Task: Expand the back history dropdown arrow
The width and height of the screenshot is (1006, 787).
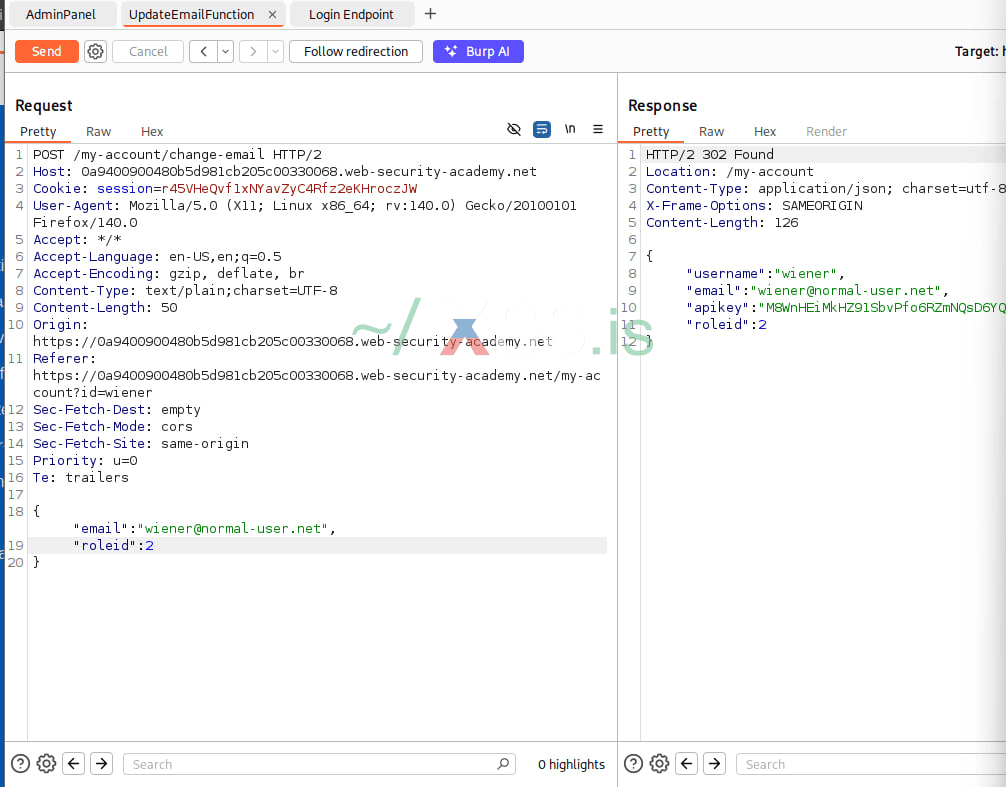Action: click(225, 52)
